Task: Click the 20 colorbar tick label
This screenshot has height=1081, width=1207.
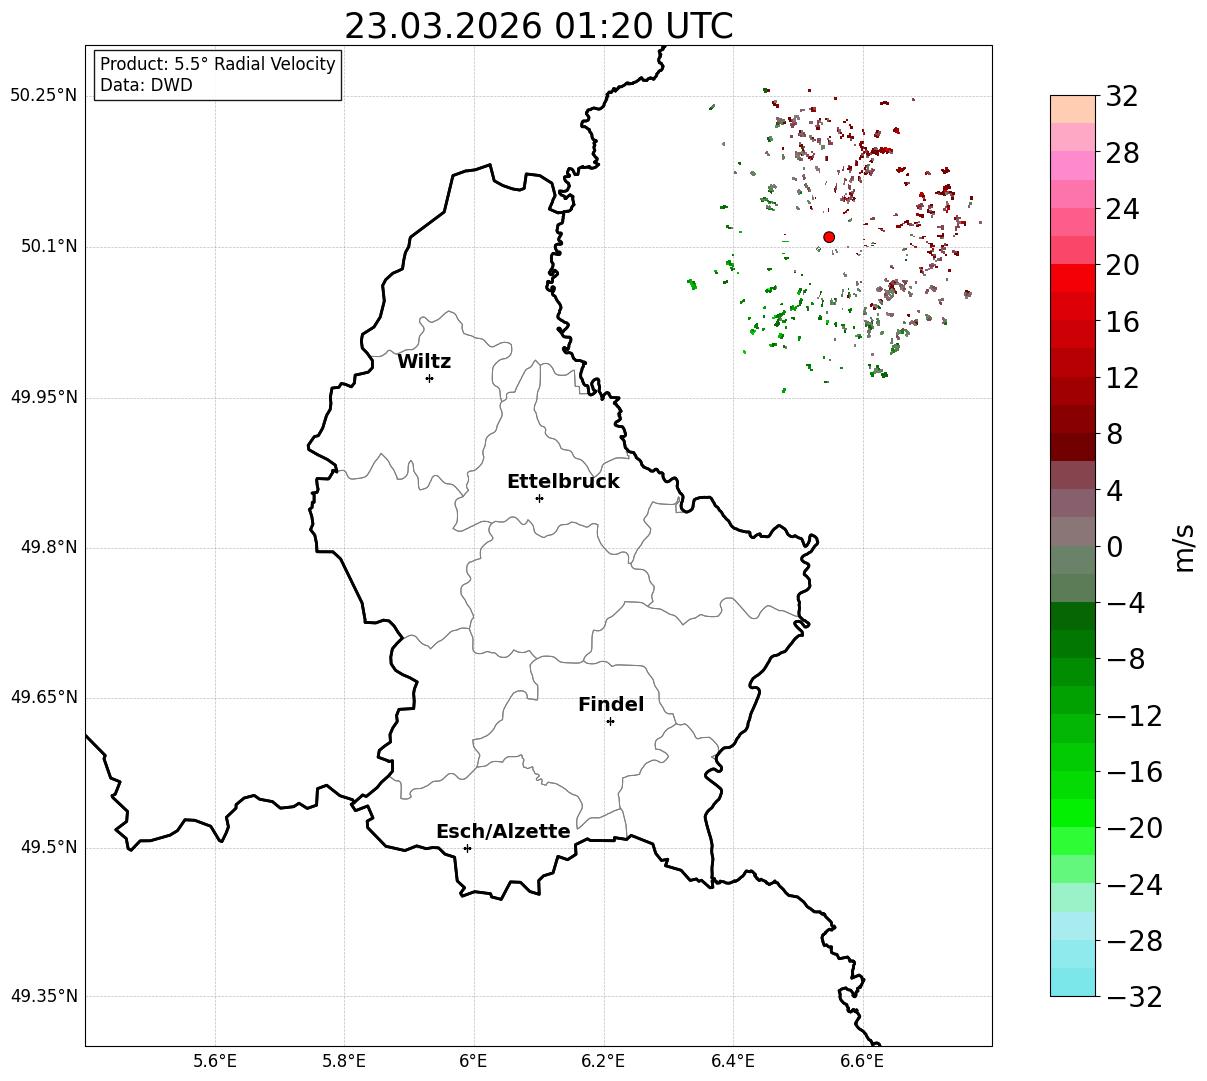Action: 1121,266
